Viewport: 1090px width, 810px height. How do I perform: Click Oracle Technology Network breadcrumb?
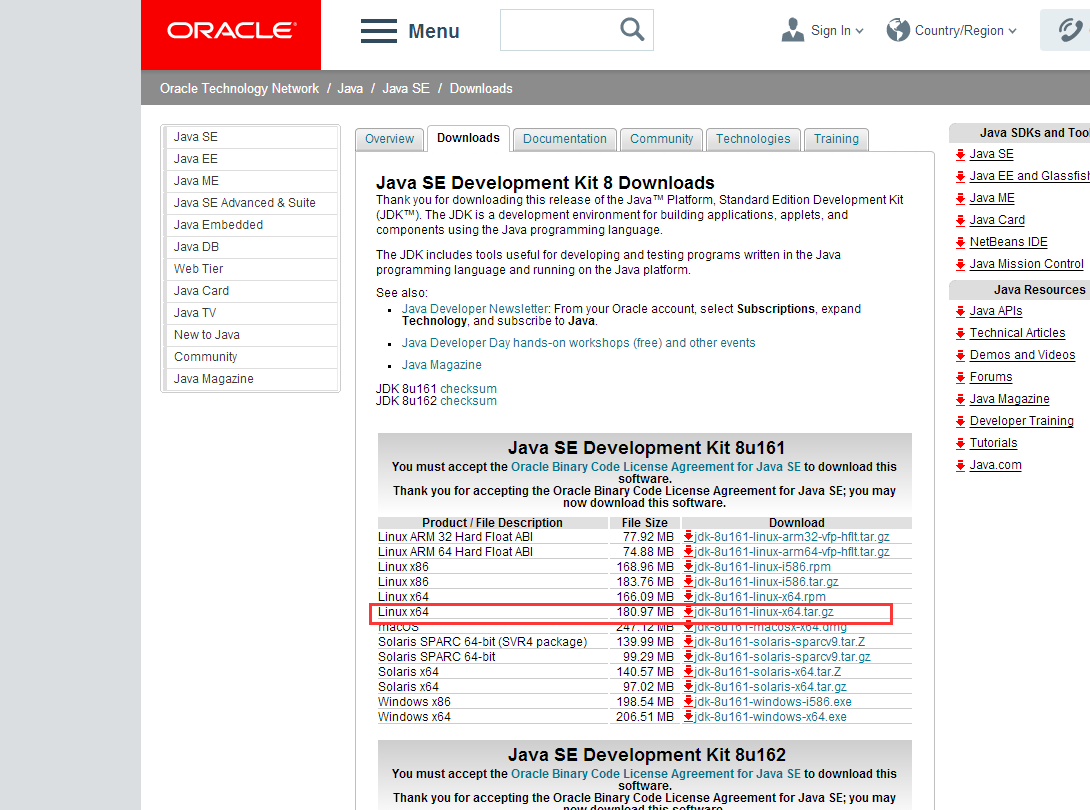239,88
